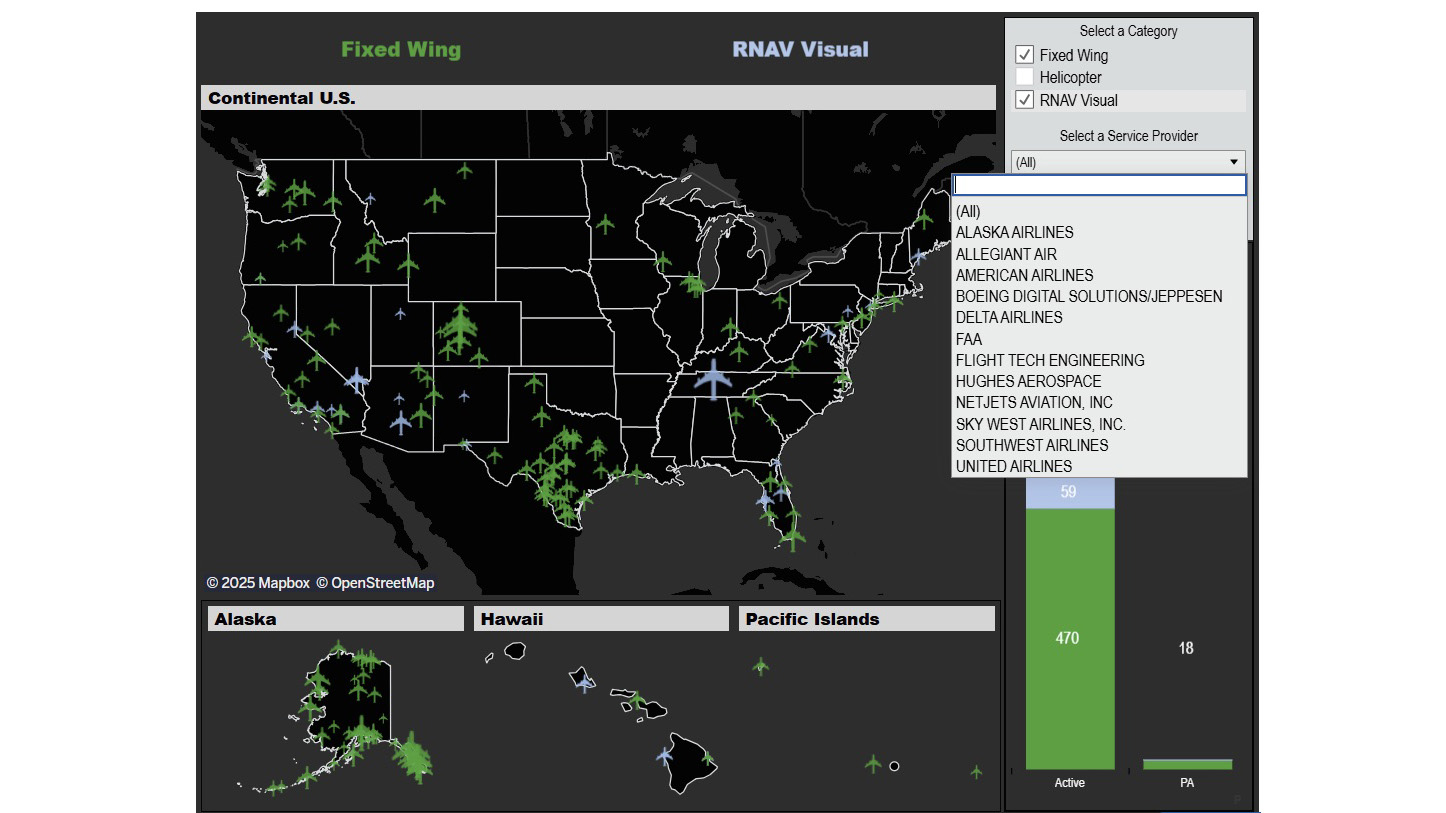
Task: Click the green plane in northern Idaho
Action: (x=332, y=202)
